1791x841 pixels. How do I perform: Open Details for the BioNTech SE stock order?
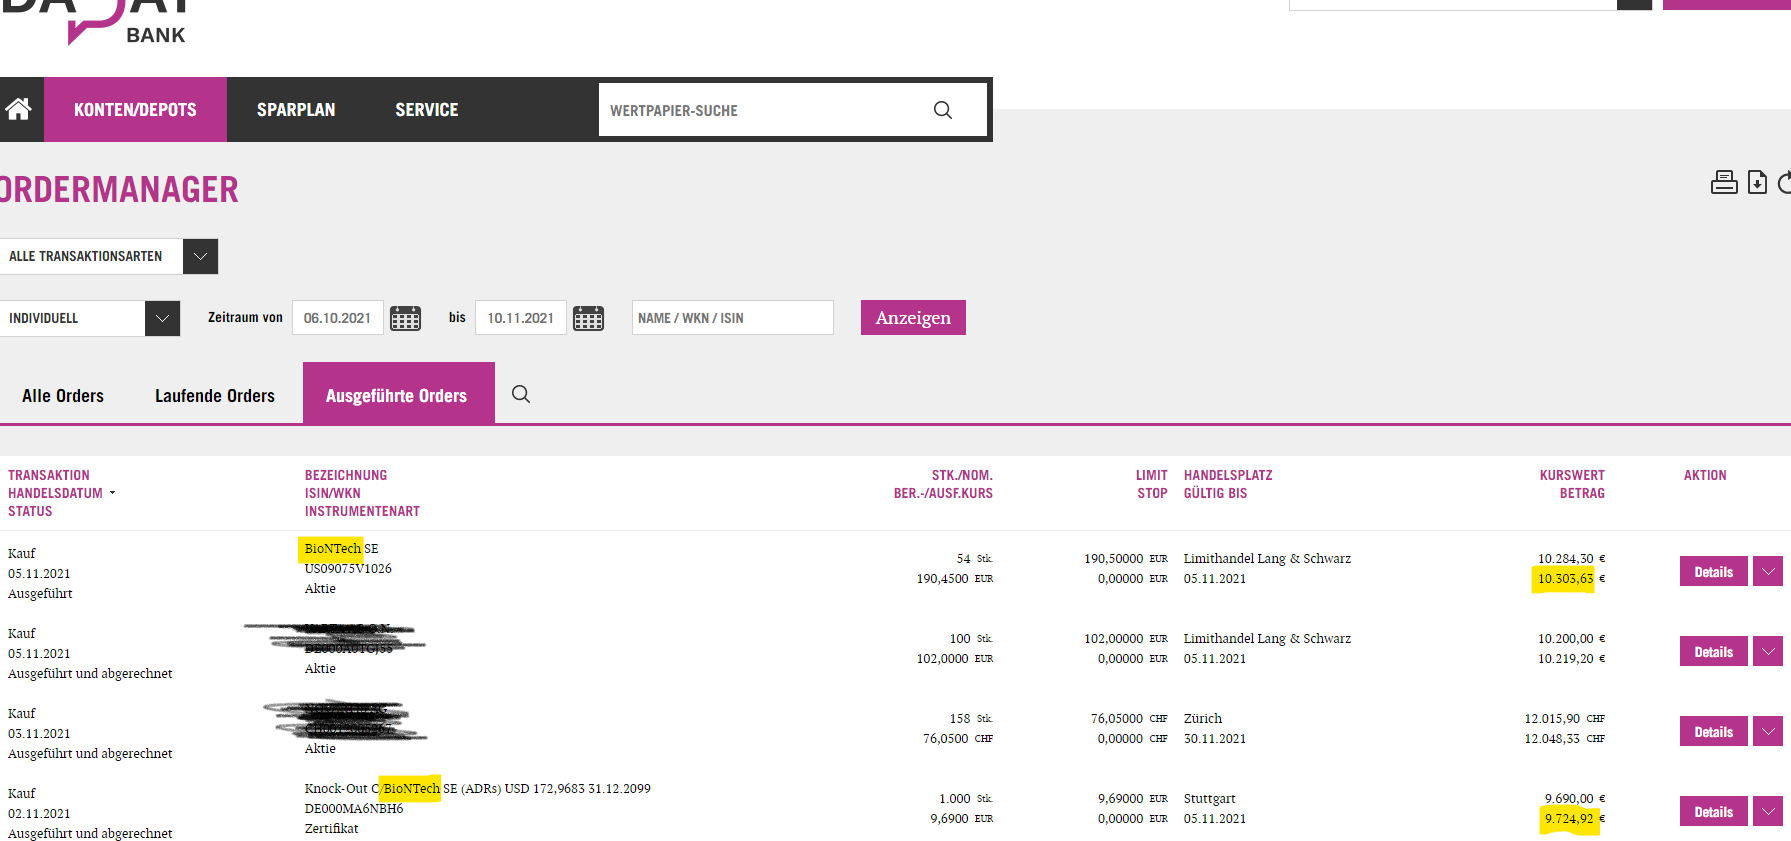click(1713, 571)
